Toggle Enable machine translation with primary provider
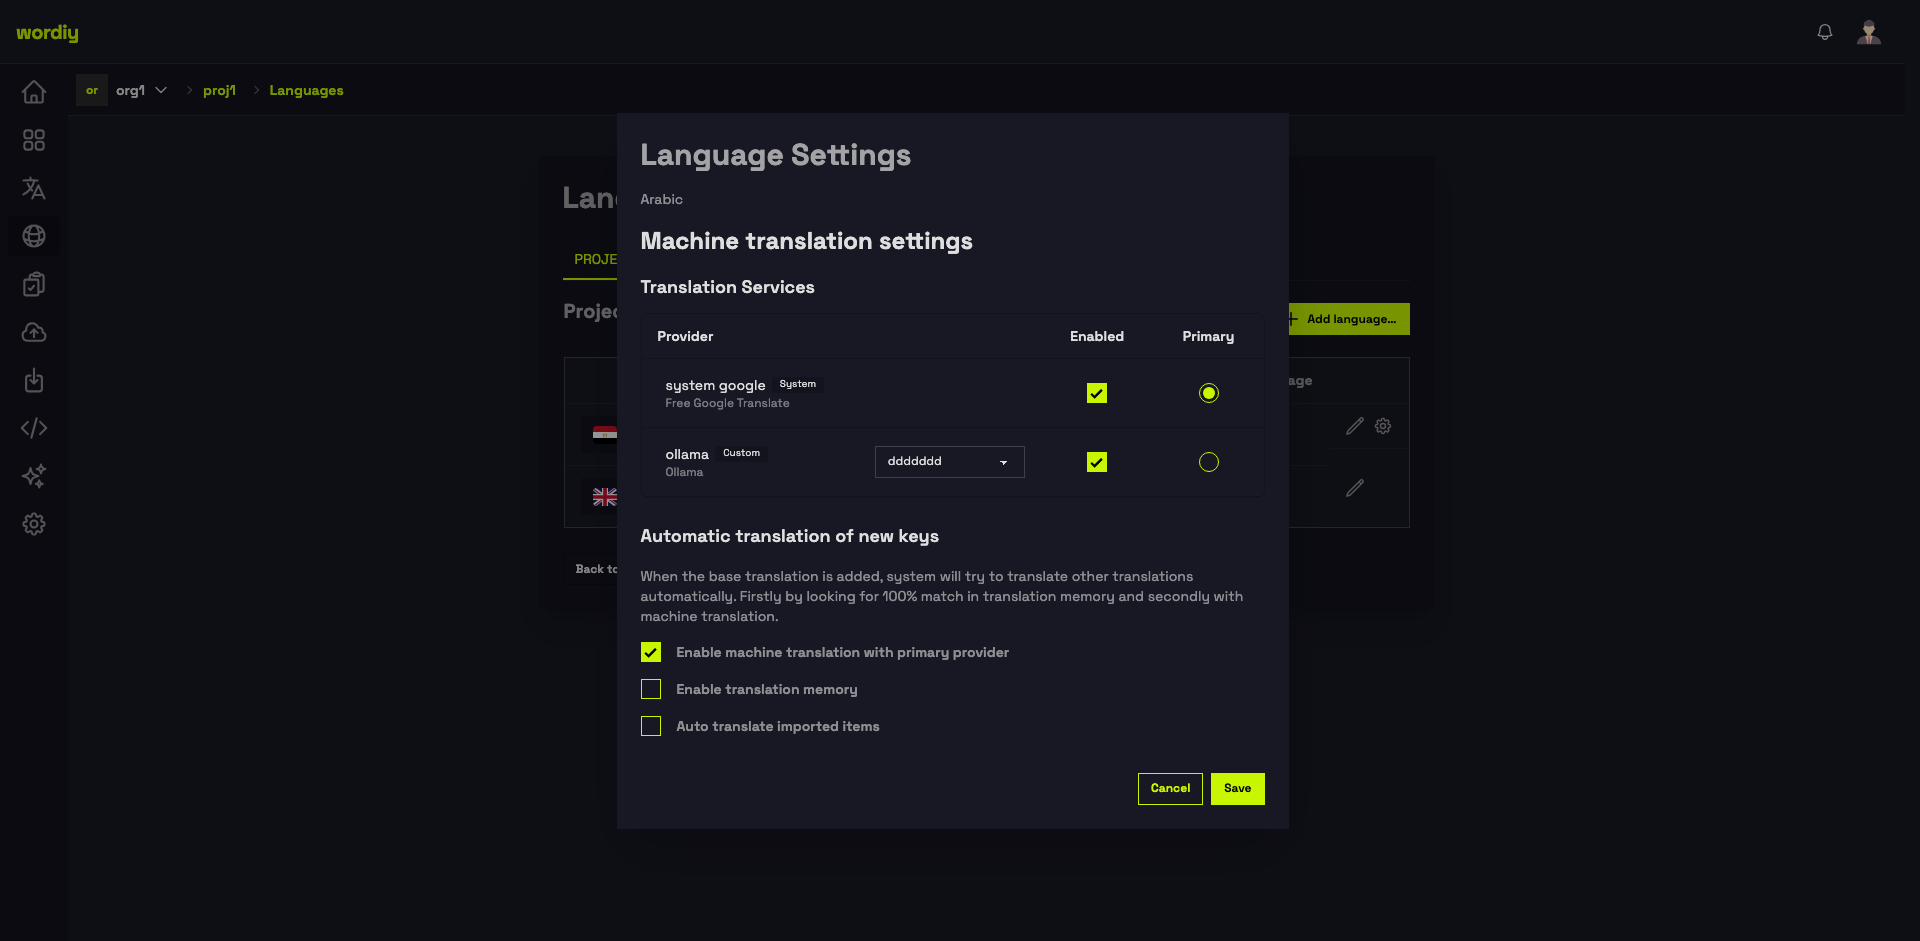Screen dimensions: 1920x941 (651, 652)
